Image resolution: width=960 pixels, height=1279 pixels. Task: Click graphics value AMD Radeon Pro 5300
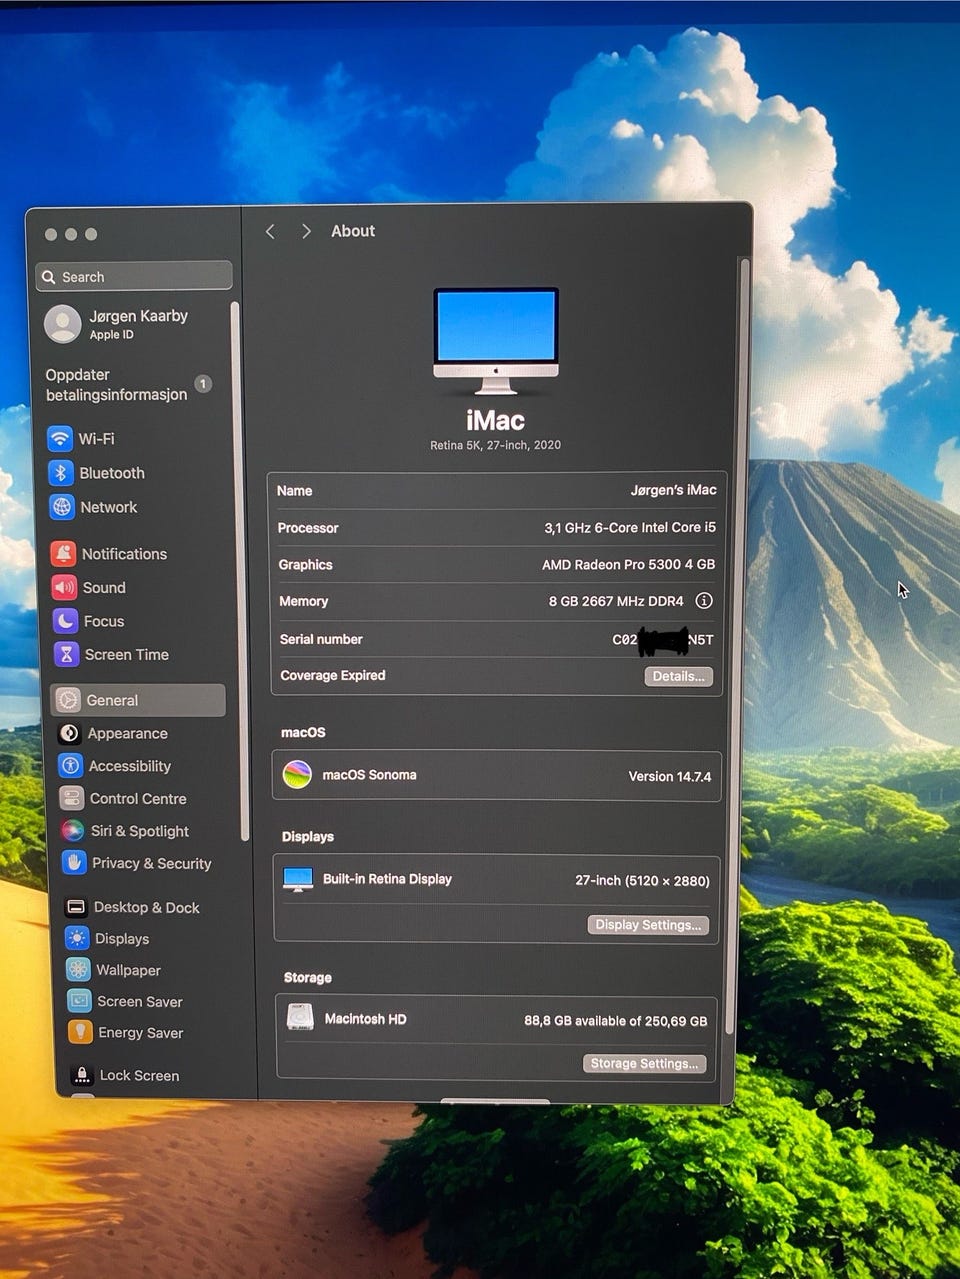tap(628, 564)
